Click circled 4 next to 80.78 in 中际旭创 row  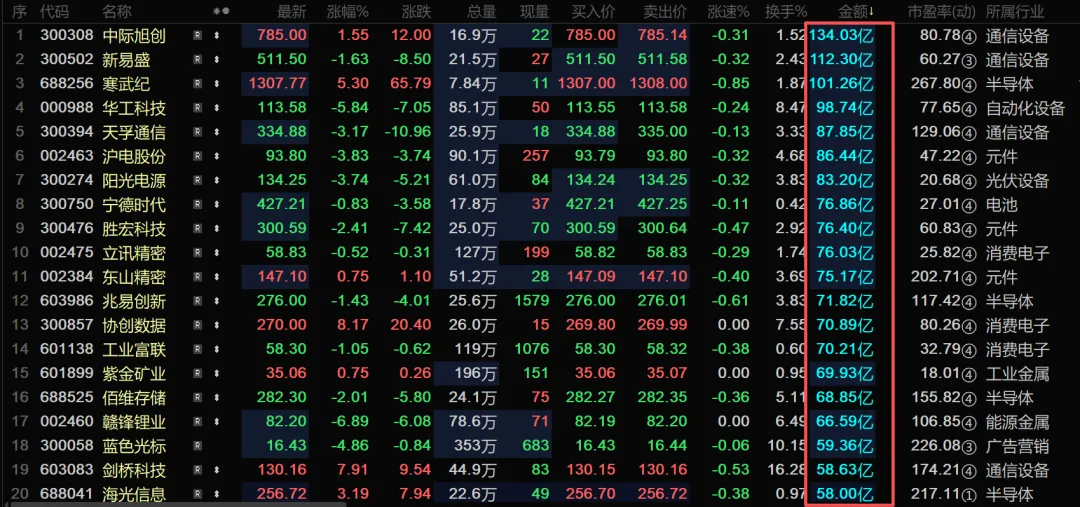pos(970,37)
